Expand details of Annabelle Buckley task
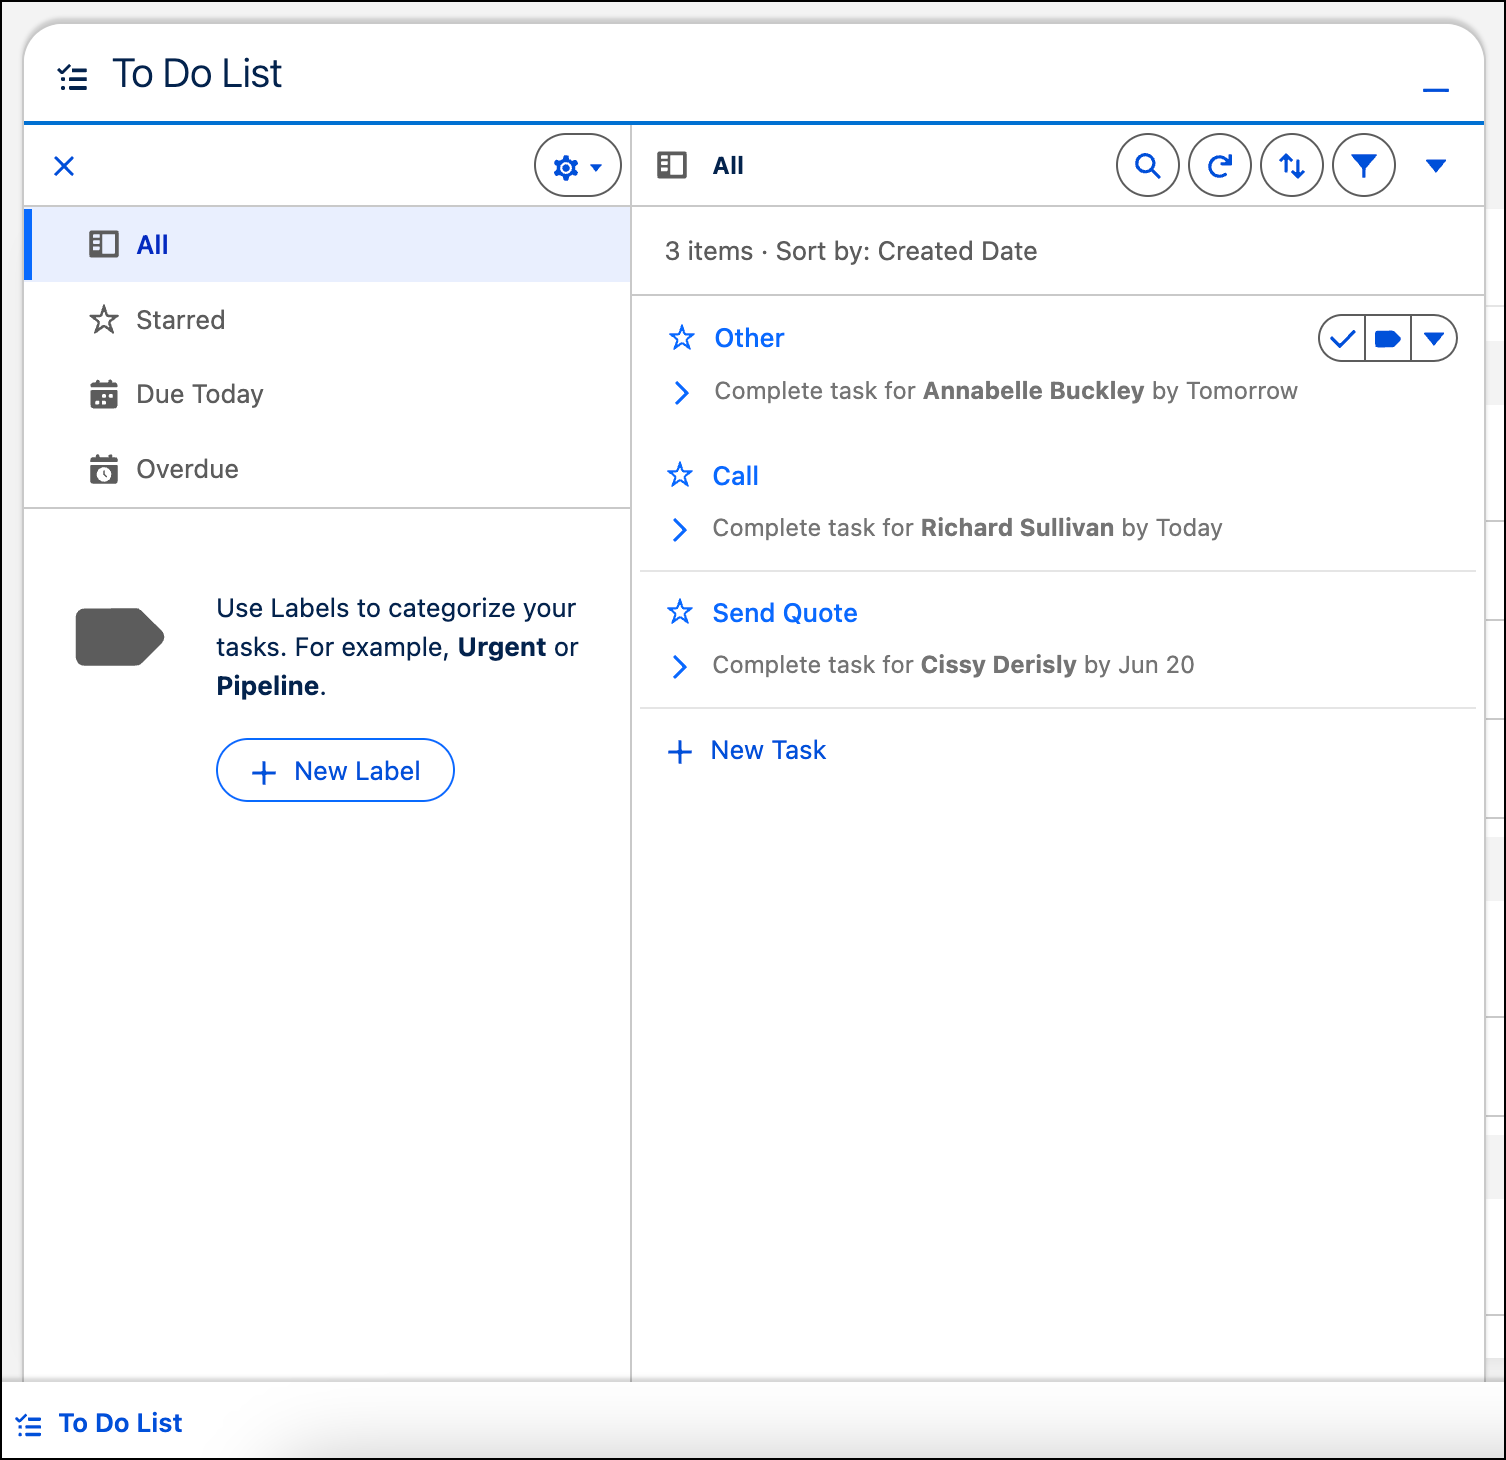1506x1460 pixels. 682,392
